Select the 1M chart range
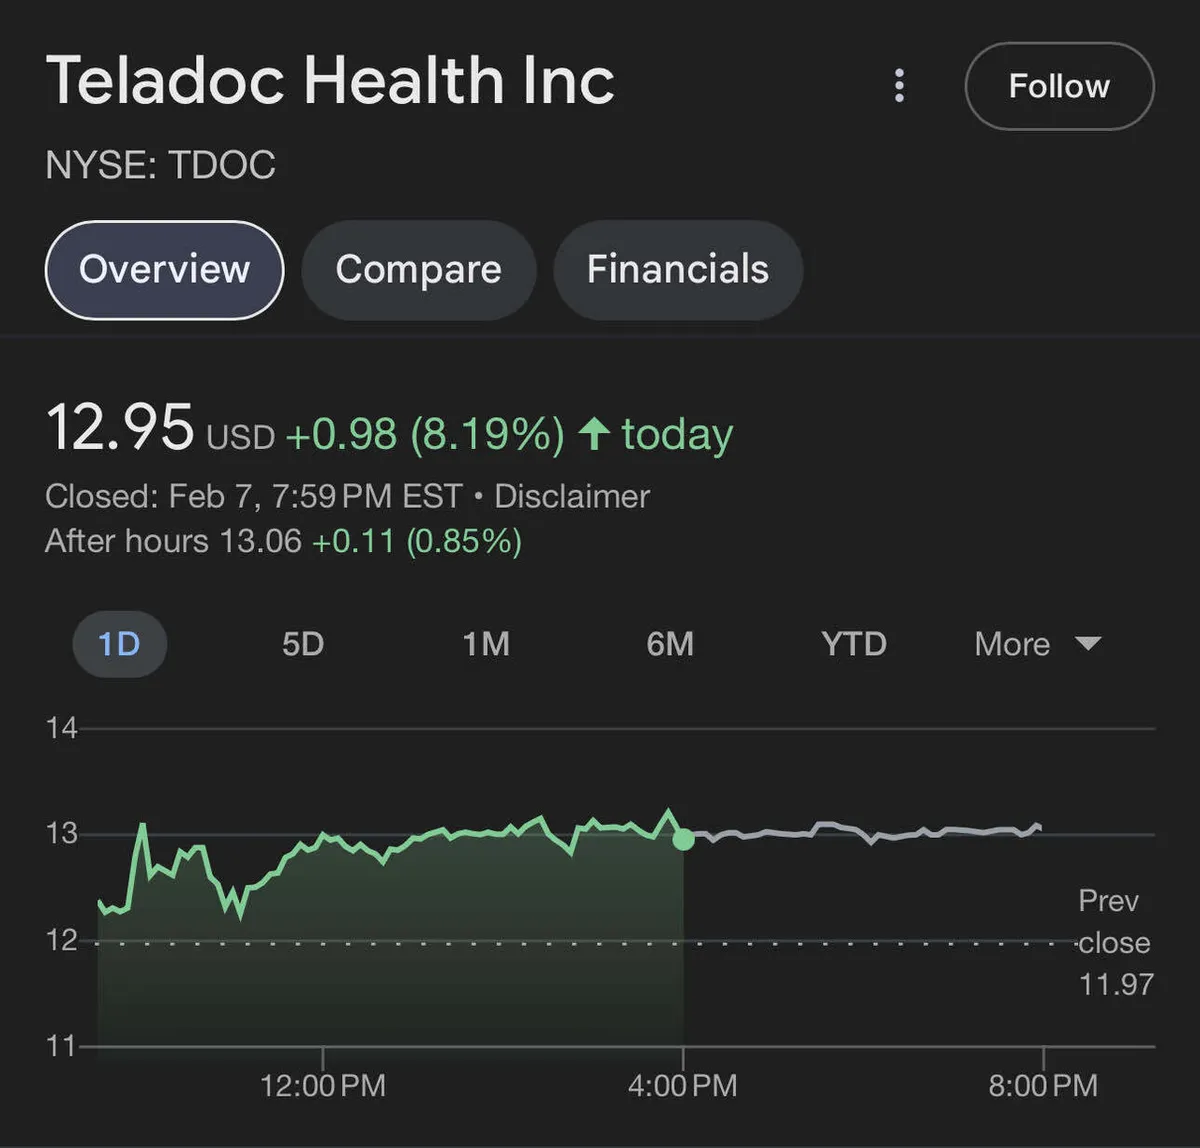 coord(486,644)
